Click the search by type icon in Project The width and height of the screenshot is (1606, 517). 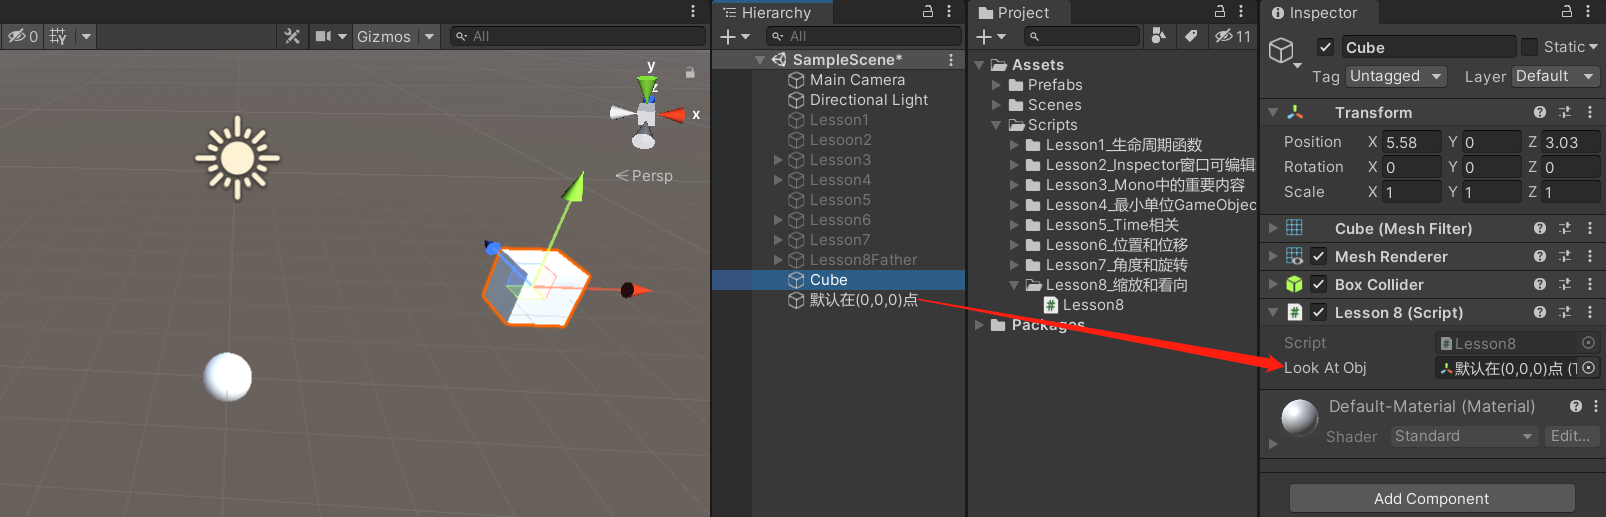pos(1158,36)
